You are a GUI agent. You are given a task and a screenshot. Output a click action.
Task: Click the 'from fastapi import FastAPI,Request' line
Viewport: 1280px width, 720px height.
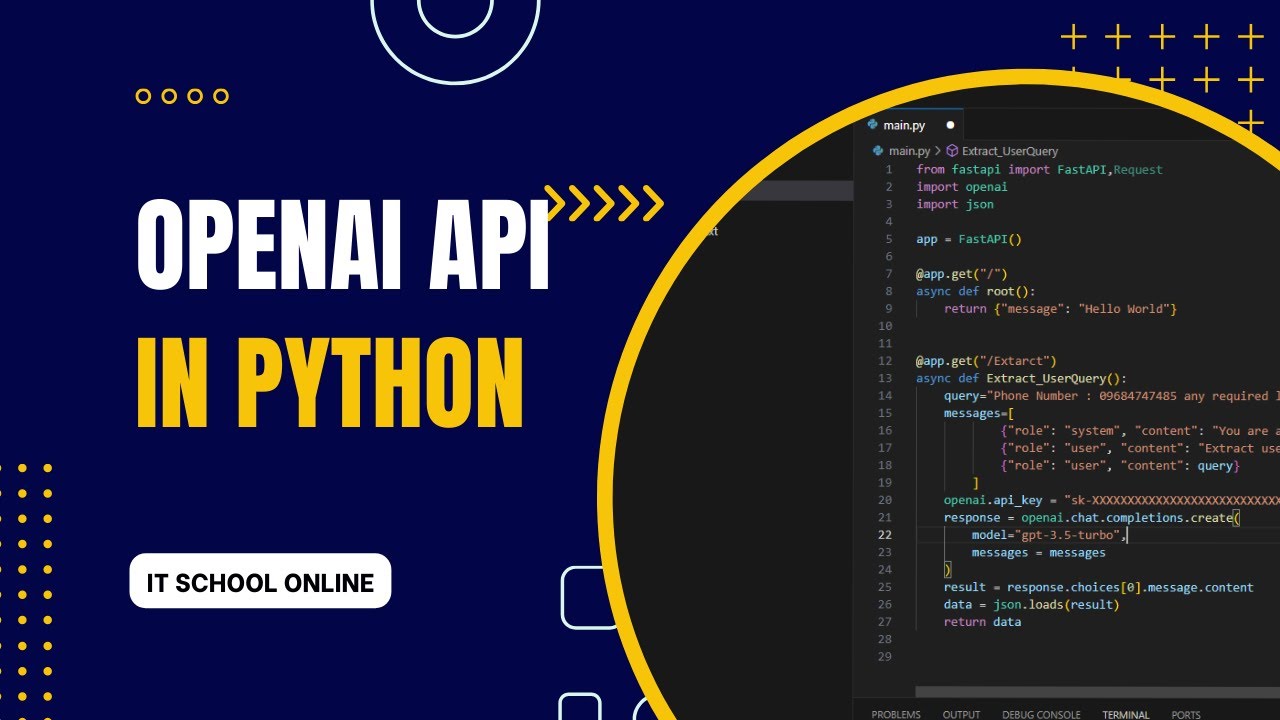(x=1039, y=170)
